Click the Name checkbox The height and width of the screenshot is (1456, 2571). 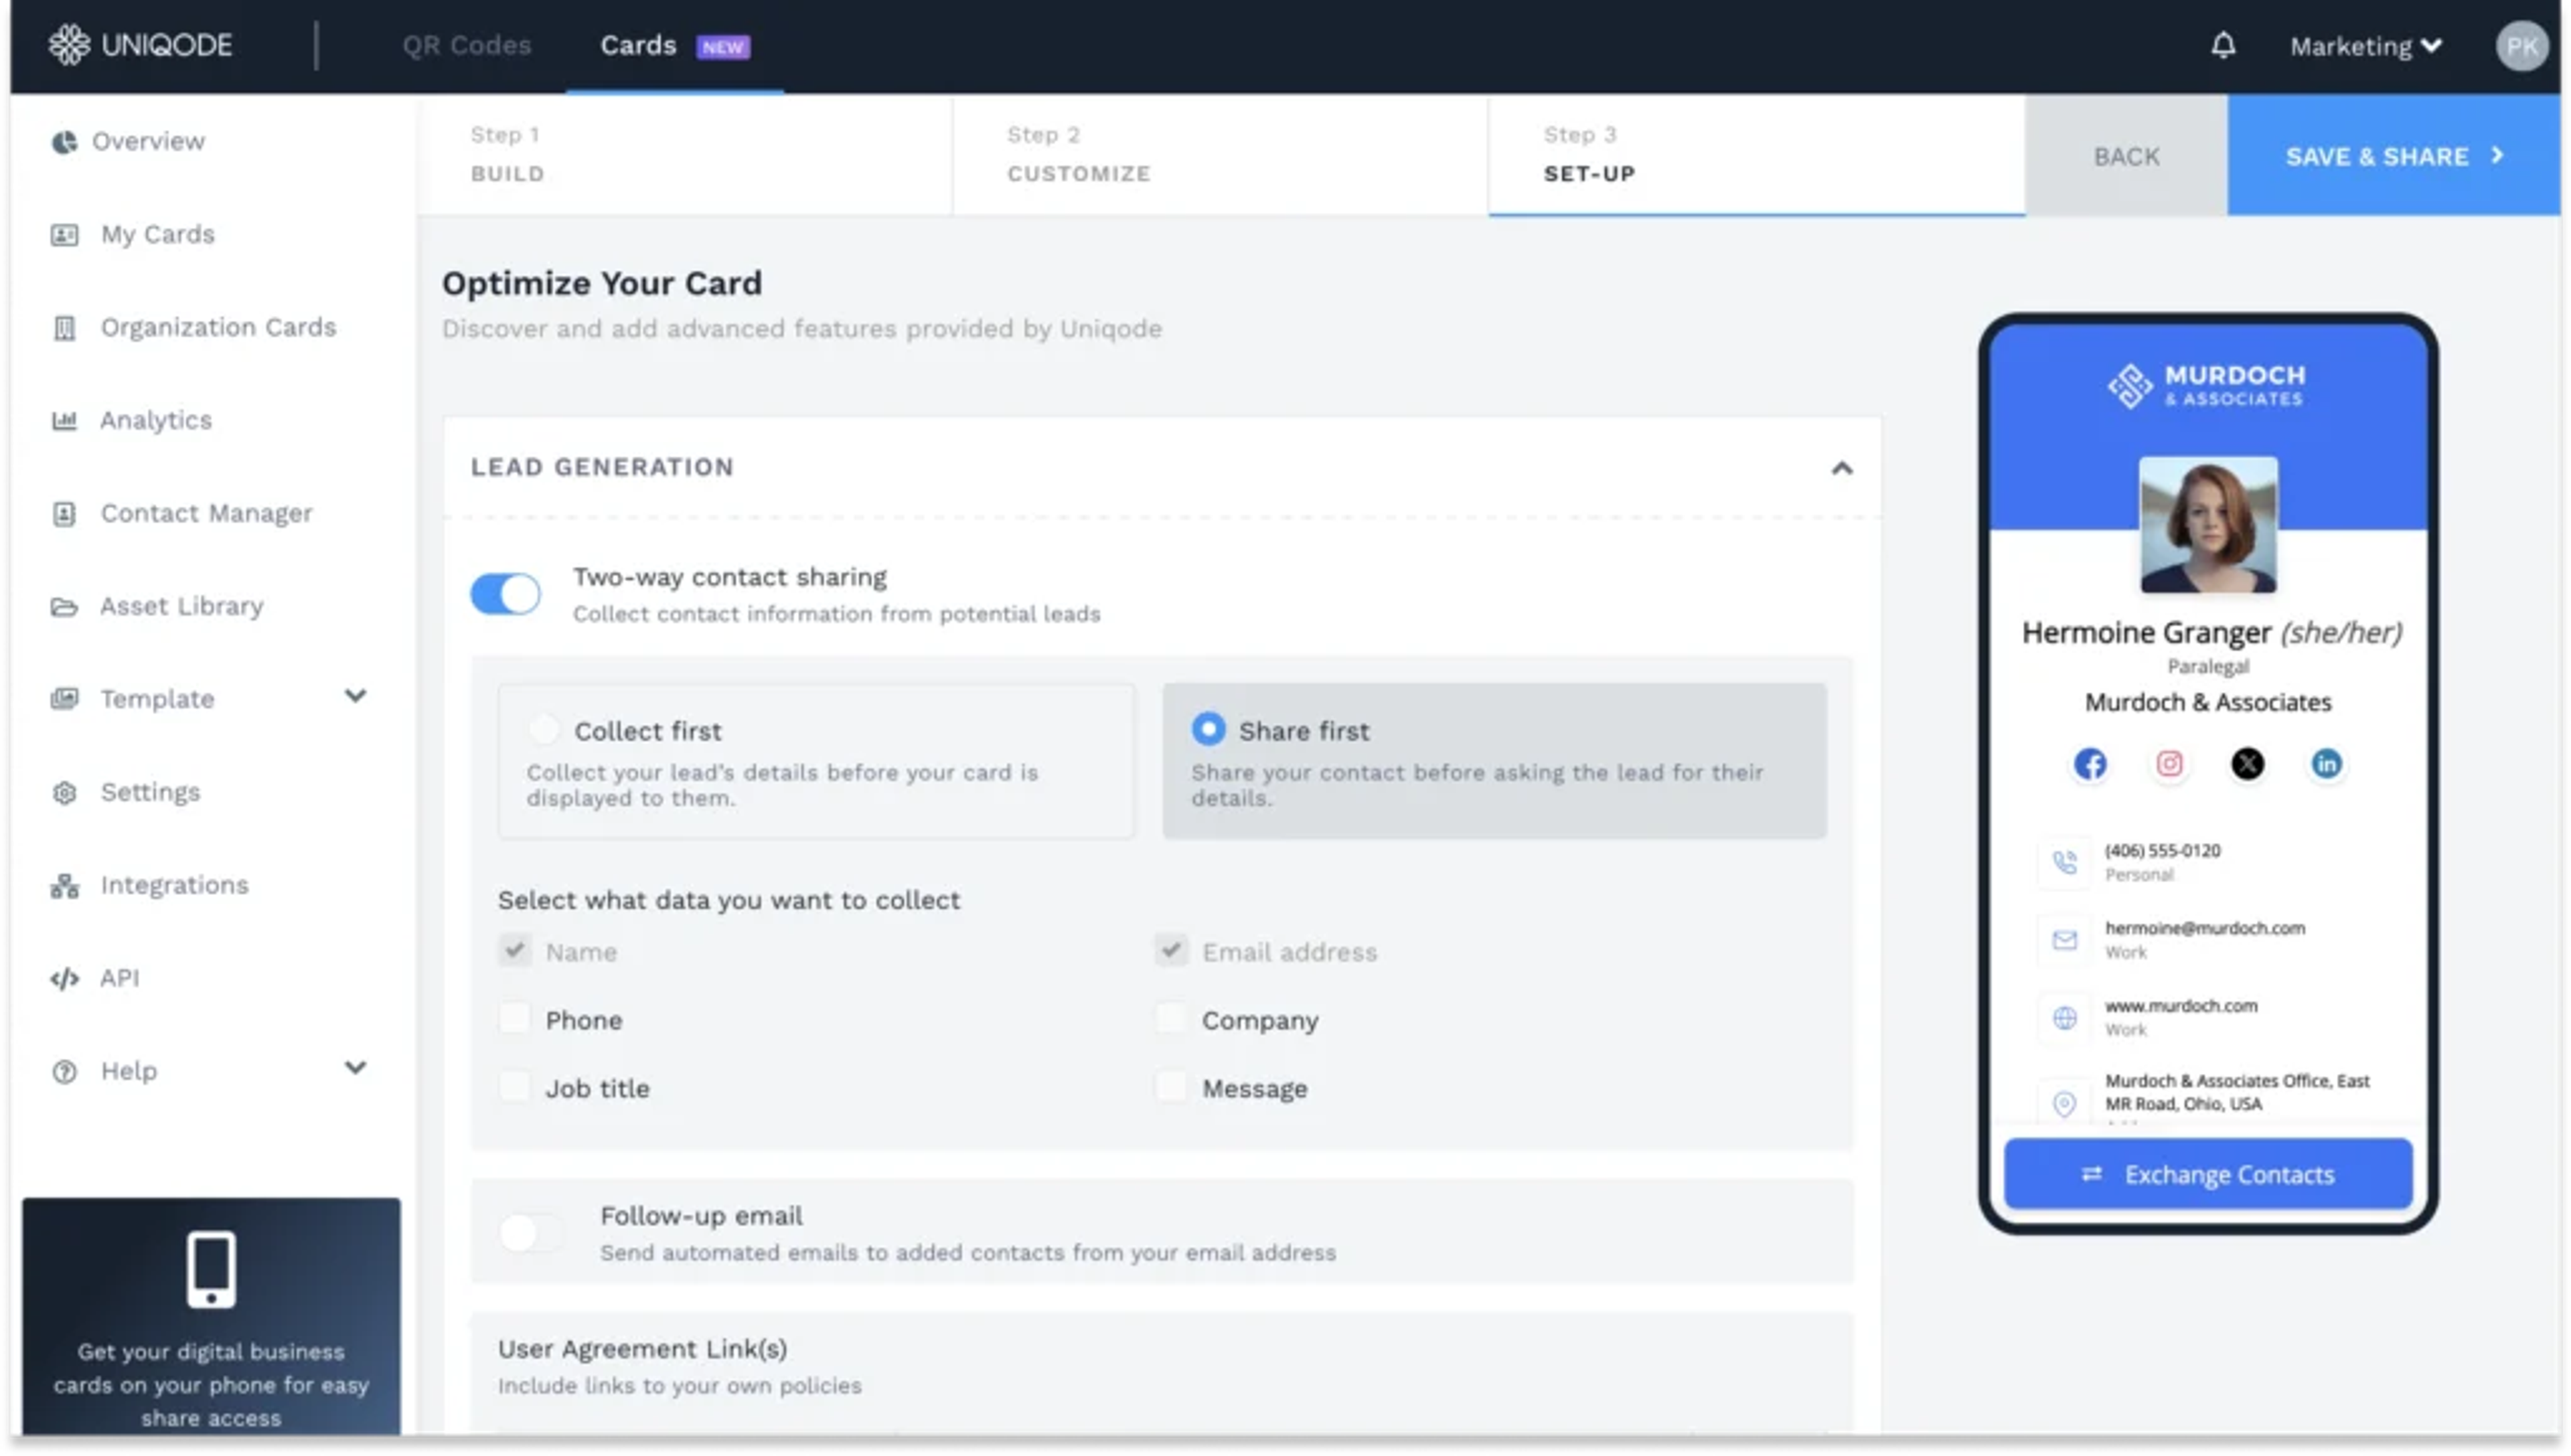click(514, 950)
